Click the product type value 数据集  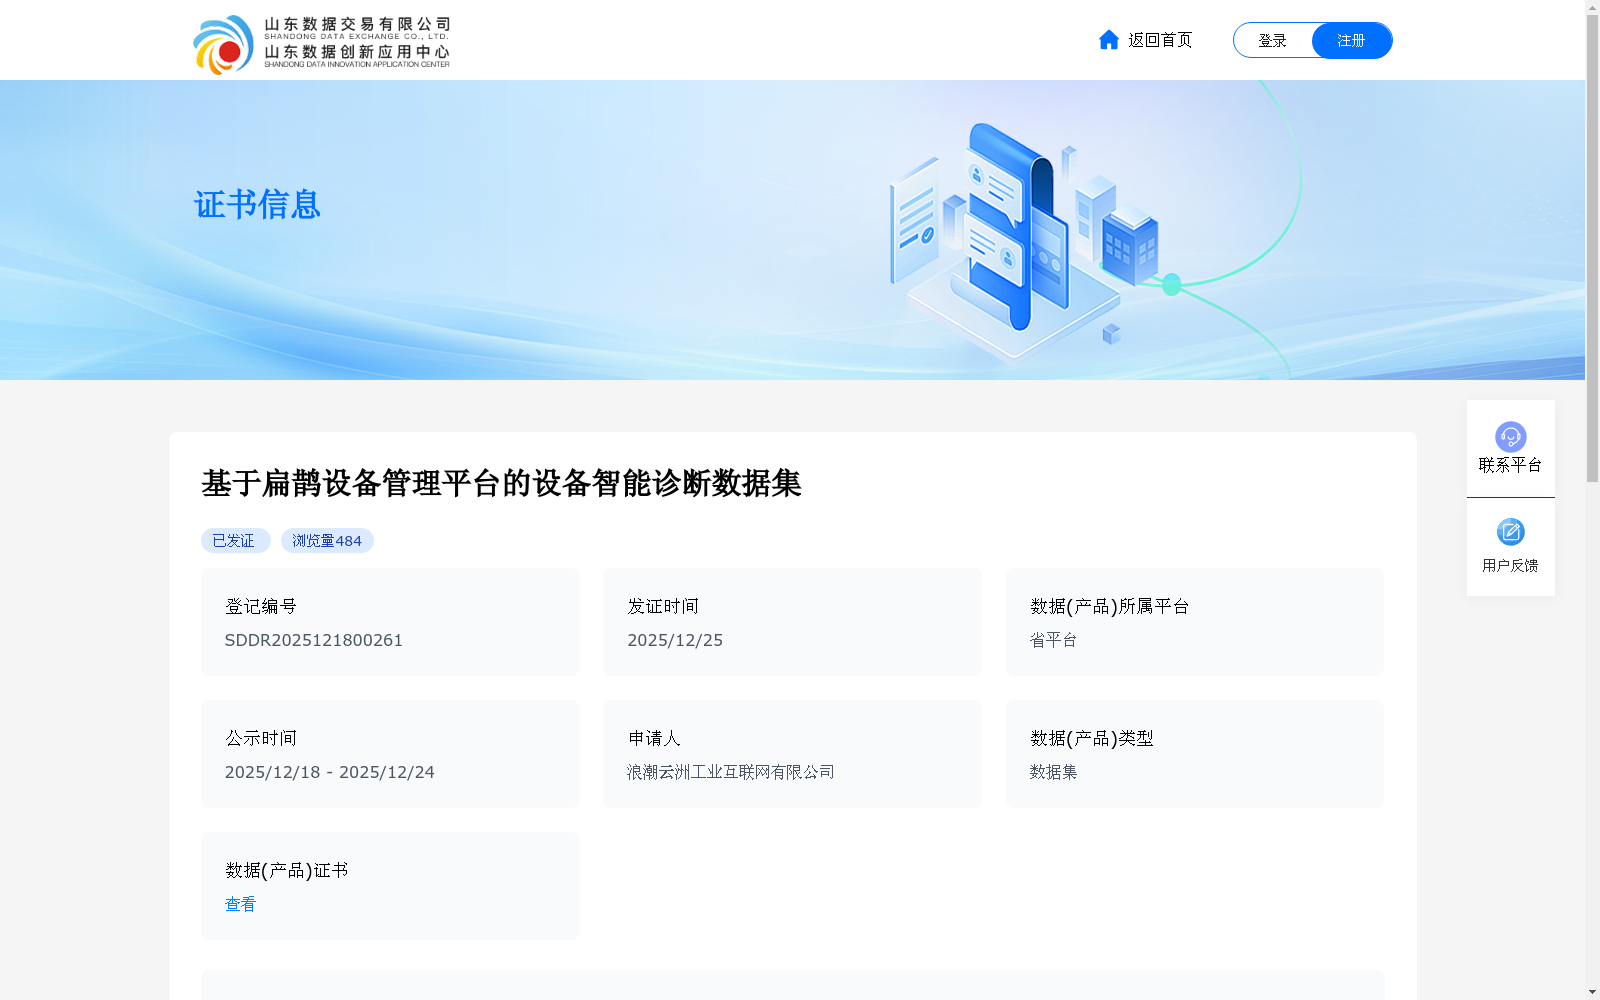pyautogui.click(x=1053, y=772)
